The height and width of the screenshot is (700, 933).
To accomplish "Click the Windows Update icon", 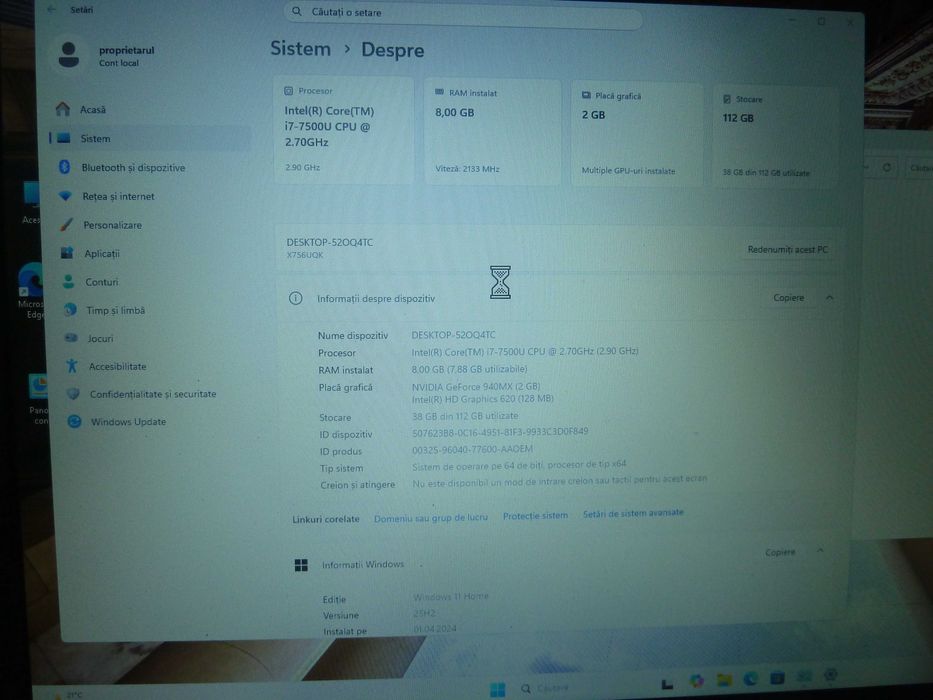I will click(x=74, y=421).
